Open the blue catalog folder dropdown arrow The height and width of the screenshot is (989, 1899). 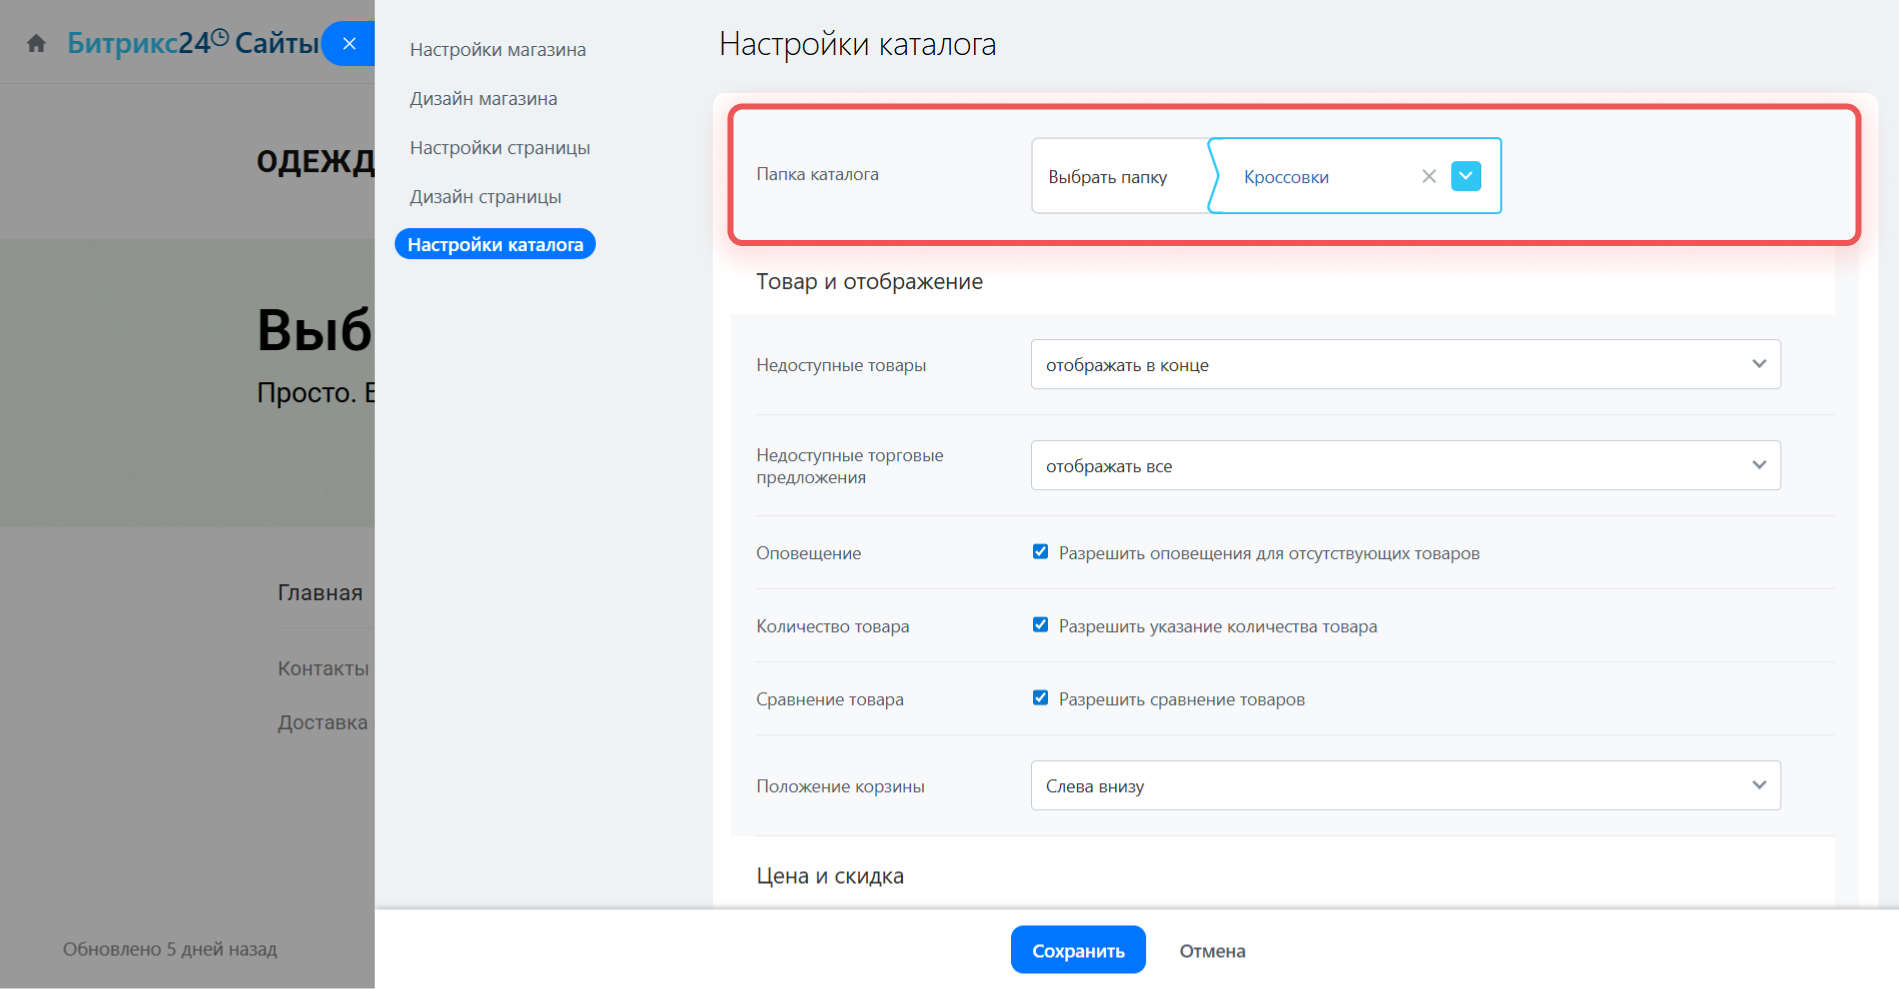pos(1465,177)
